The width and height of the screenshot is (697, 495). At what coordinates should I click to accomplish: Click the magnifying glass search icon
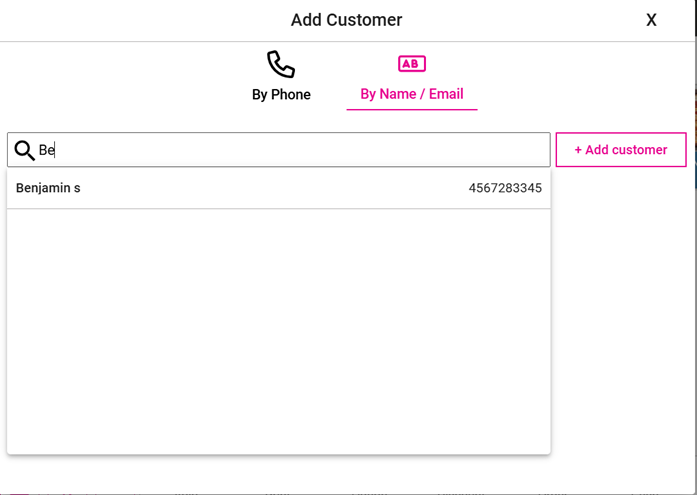click(x=24, y=150)
